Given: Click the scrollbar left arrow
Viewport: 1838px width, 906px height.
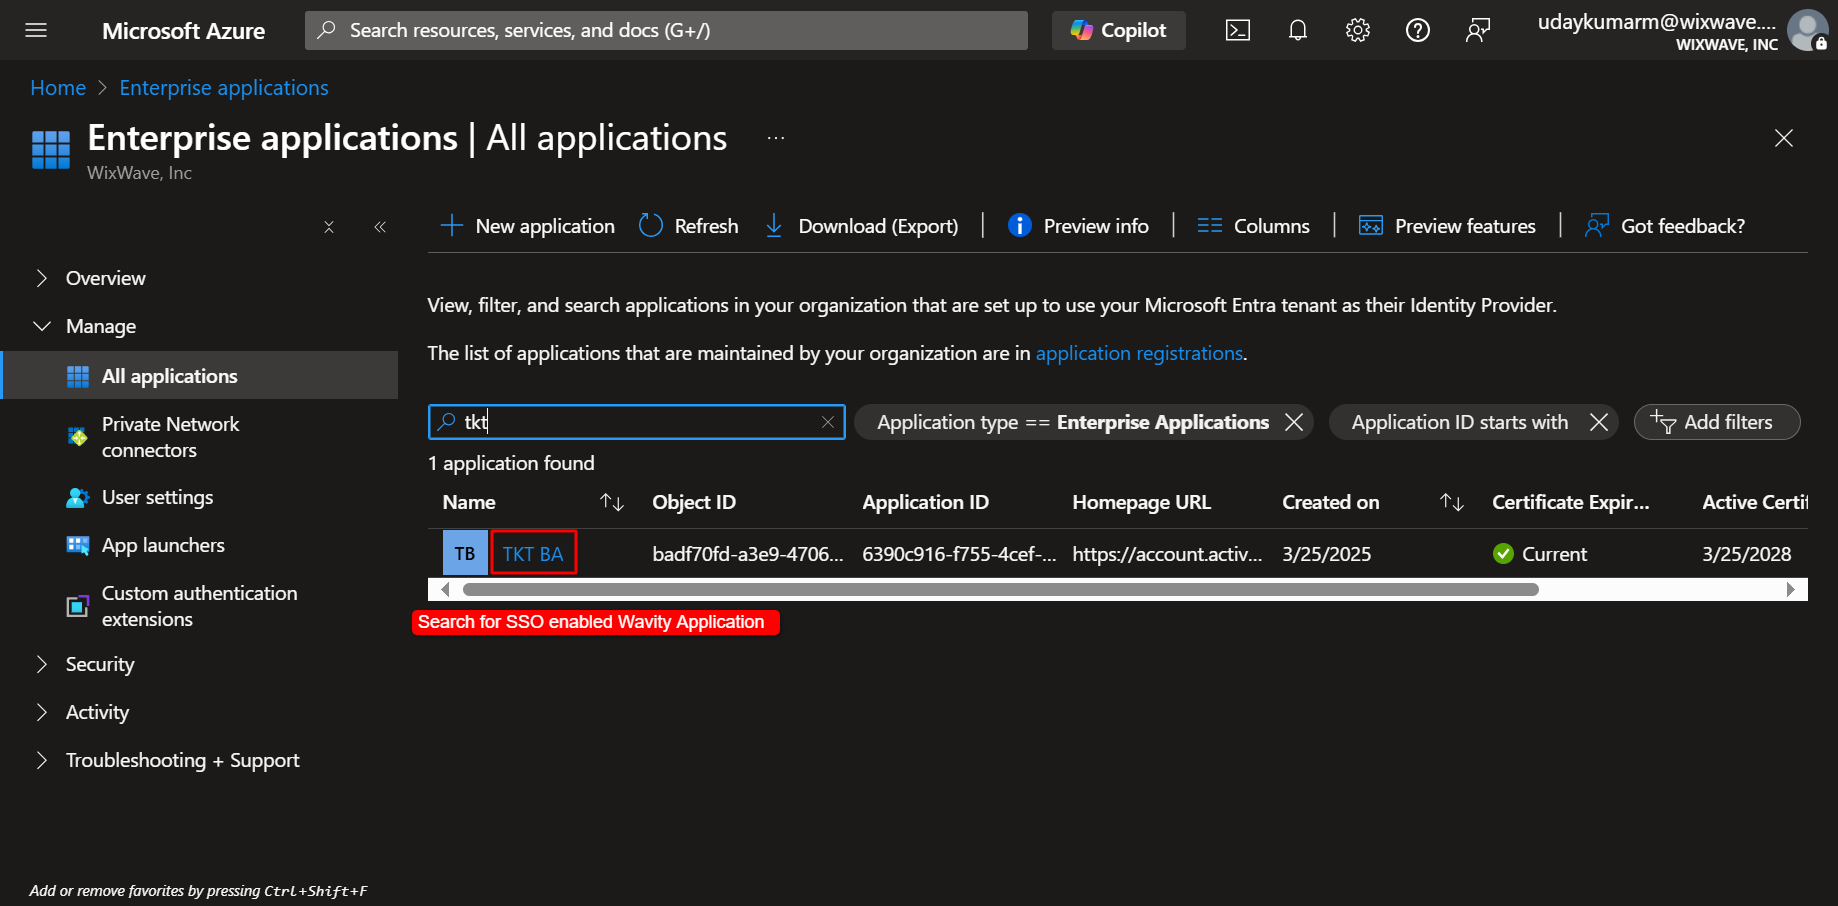Looking at the screenshot, I should click(445, 589).
